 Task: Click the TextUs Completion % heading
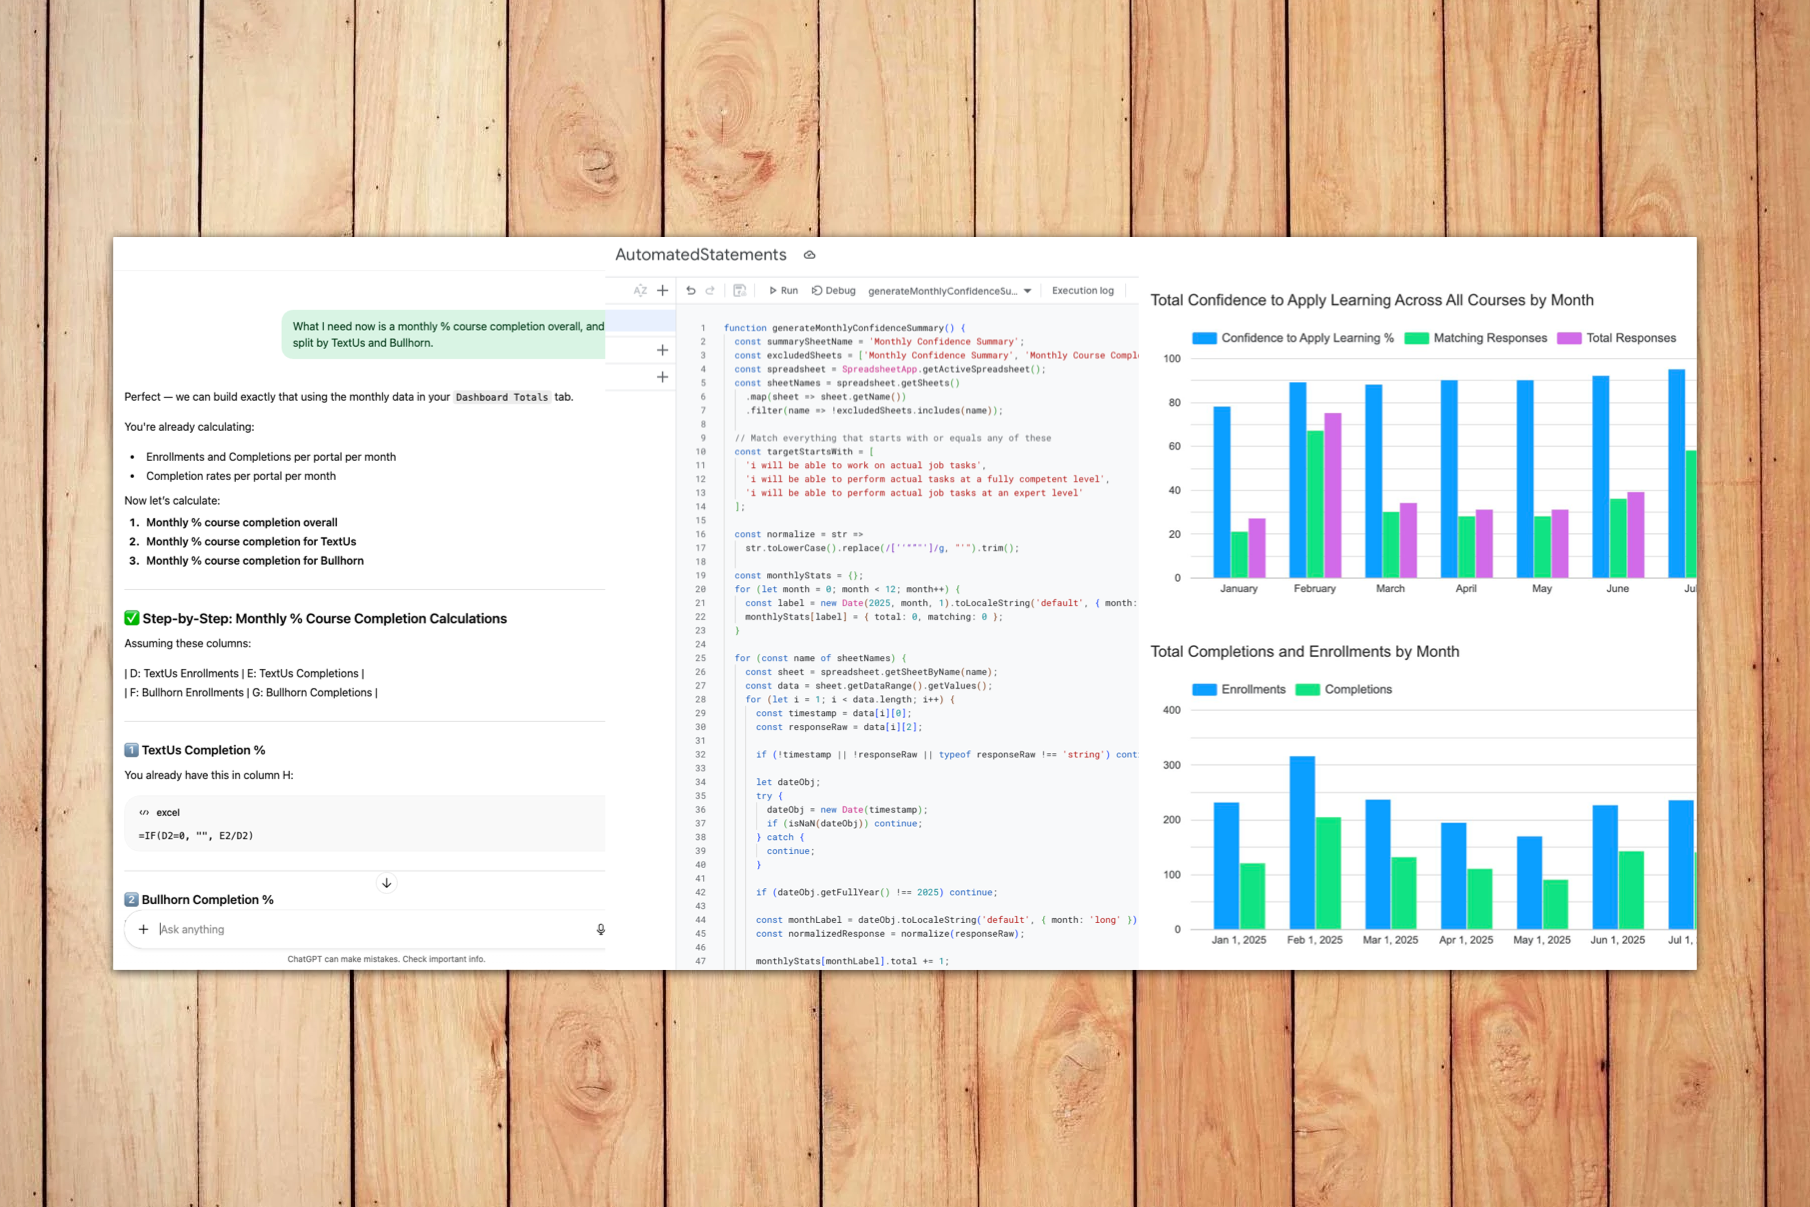click(203, 750)
